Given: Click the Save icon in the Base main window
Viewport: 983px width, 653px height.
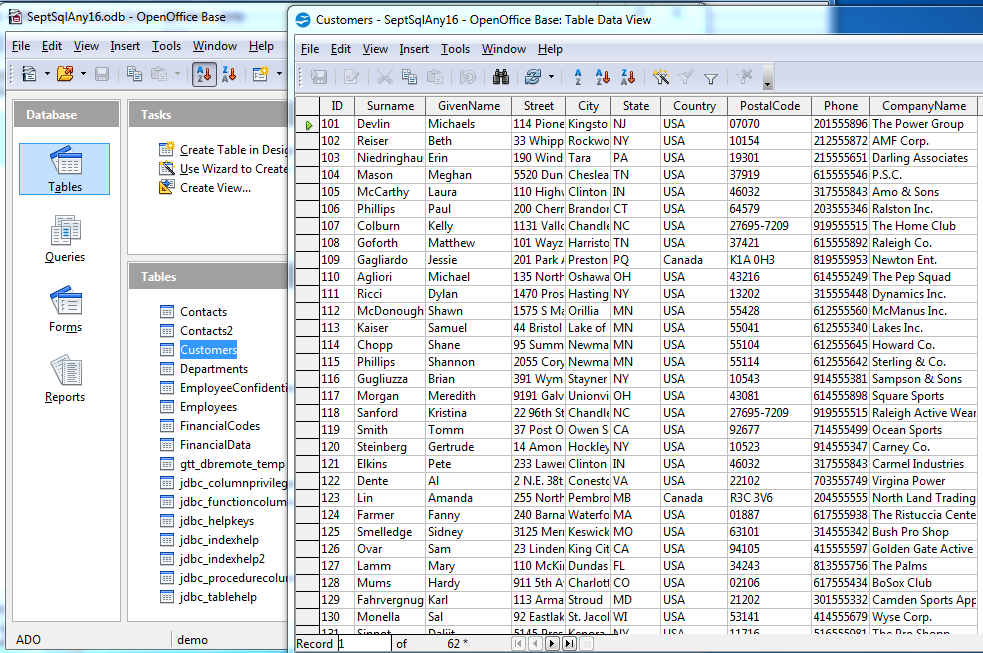Looking at the screenshot, I should coord(102,74).
